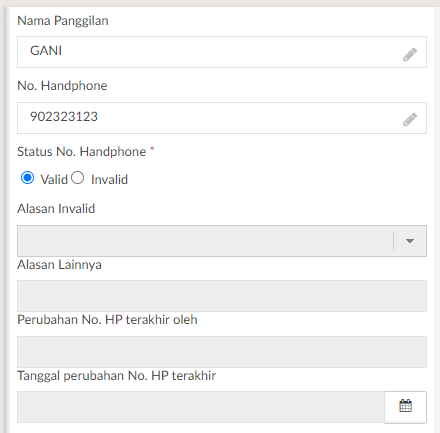
Task: Click the Nama Panggilan label
Action: [63, 21]
